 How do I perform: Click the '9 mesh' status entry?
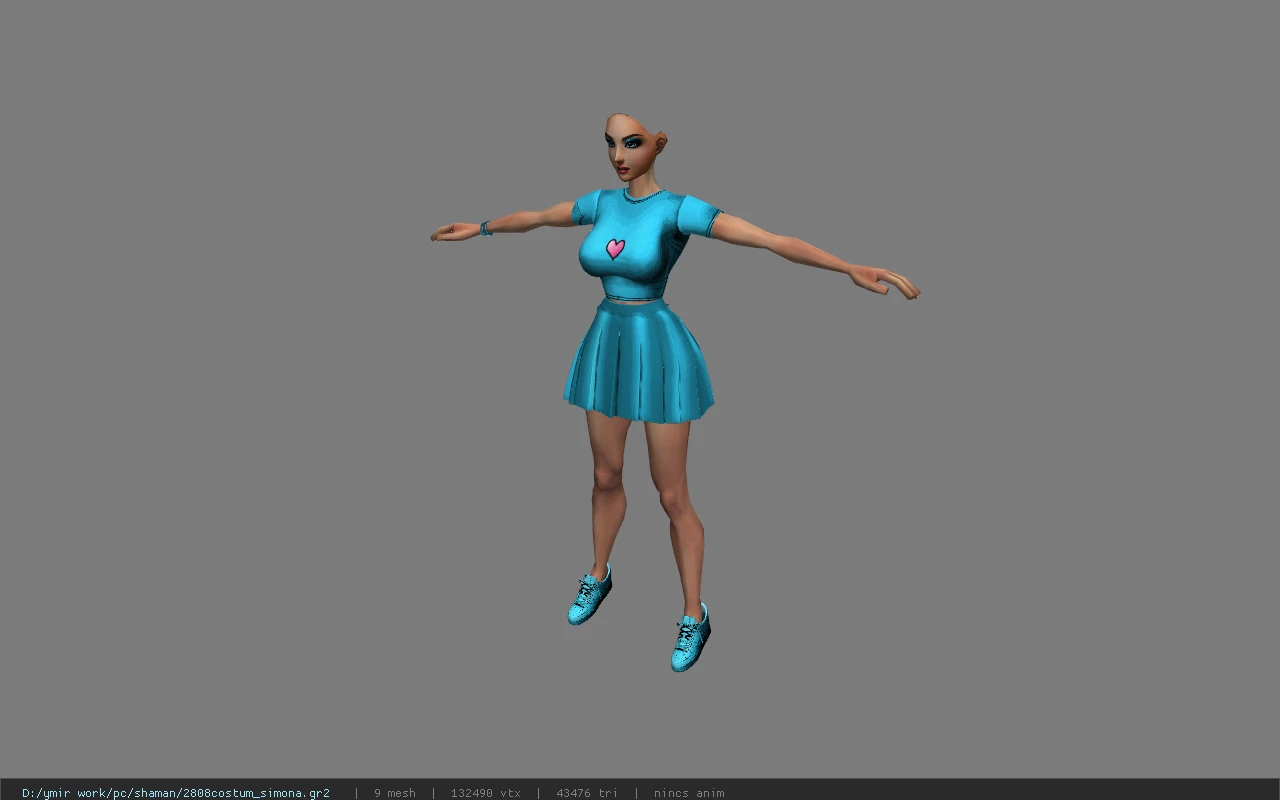click(395, 793)
